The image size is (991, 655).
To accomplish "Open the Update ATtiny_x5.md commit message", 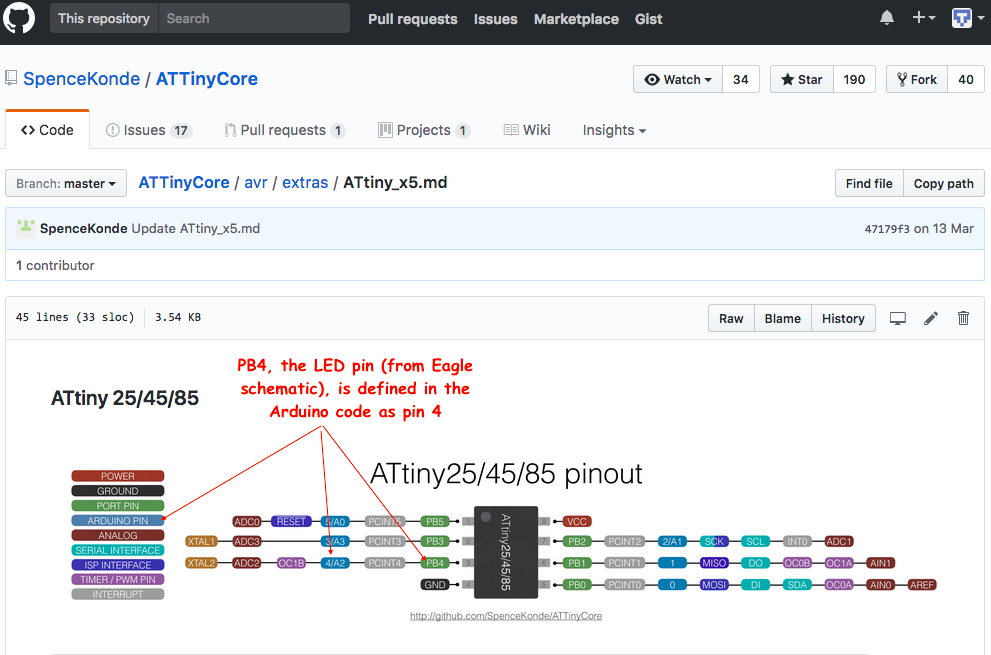I will tap(195, 228).
